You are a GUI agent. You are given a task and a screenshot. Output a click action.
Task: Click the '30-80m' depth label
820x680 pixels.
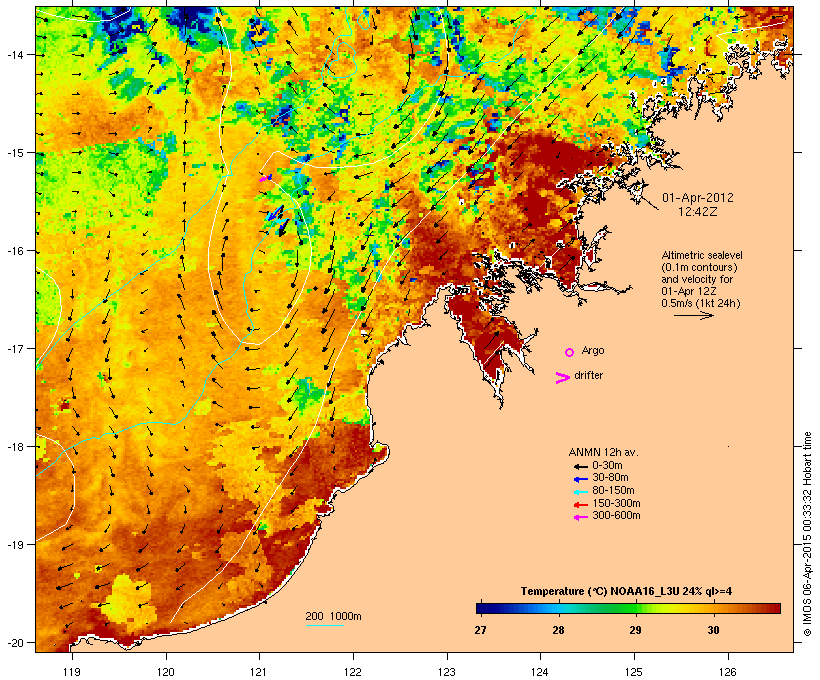point(610,478)
